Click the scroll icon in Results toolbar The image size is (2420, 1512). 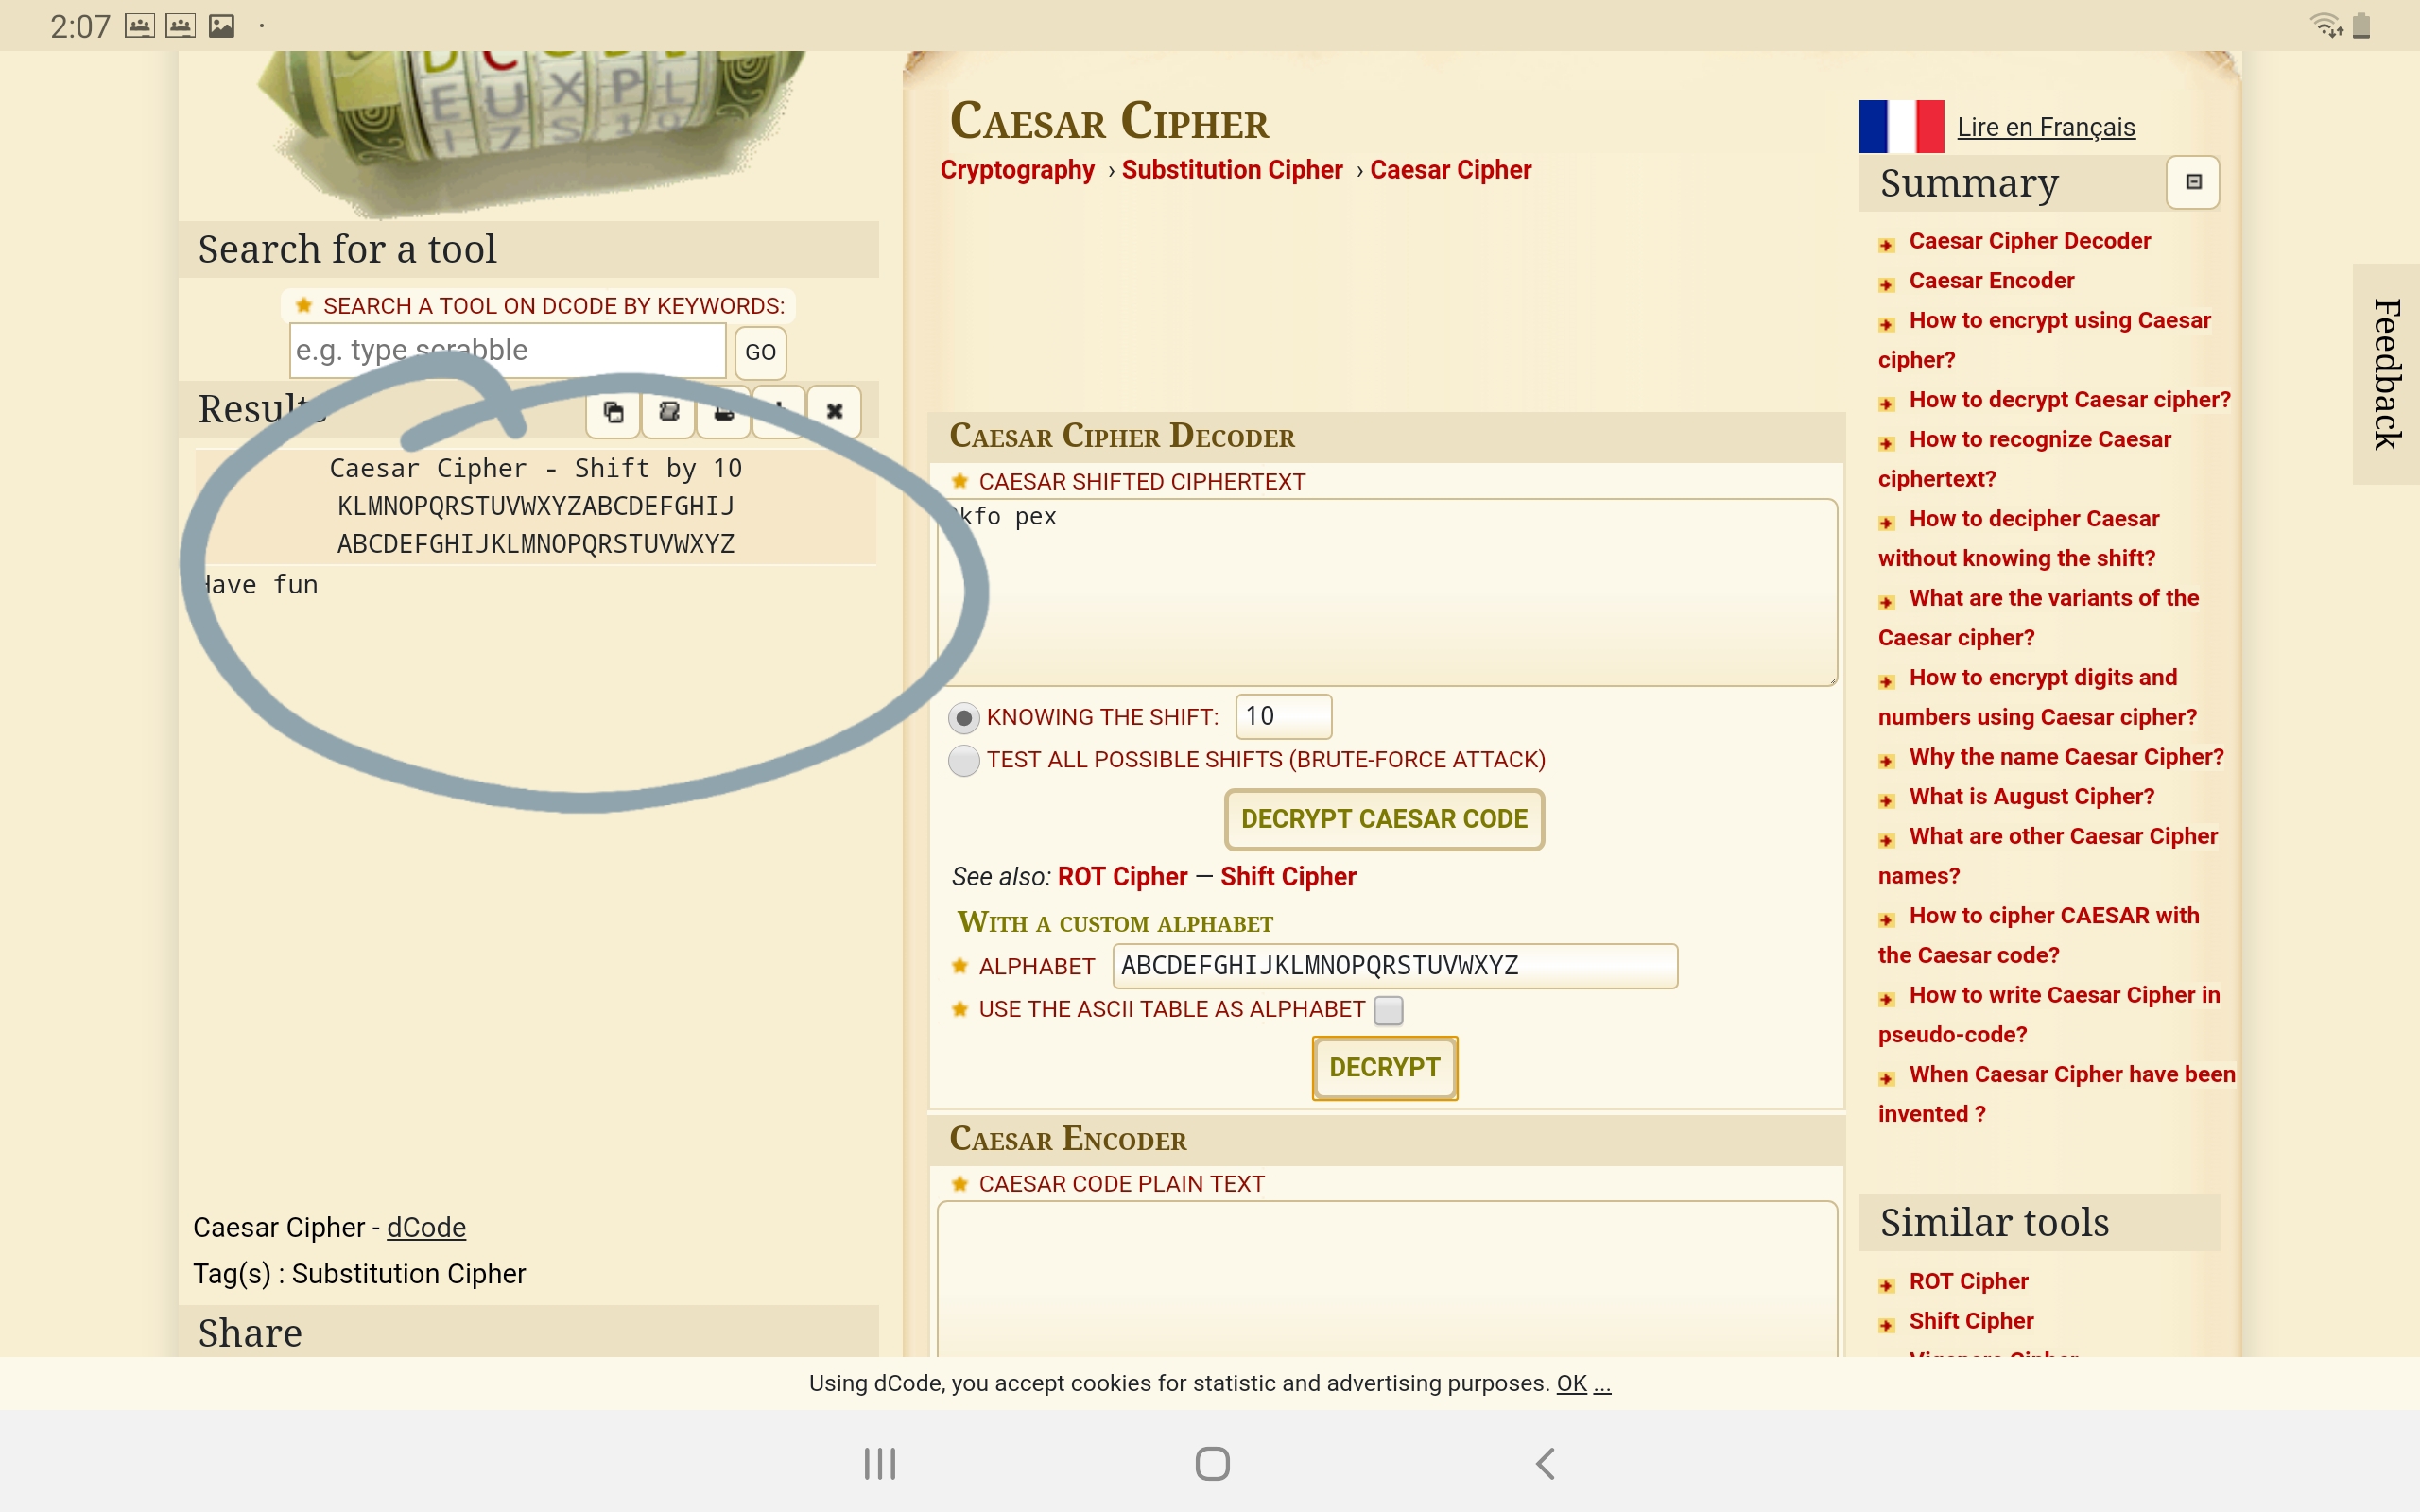pyautogui.click(x=669, y=411)
